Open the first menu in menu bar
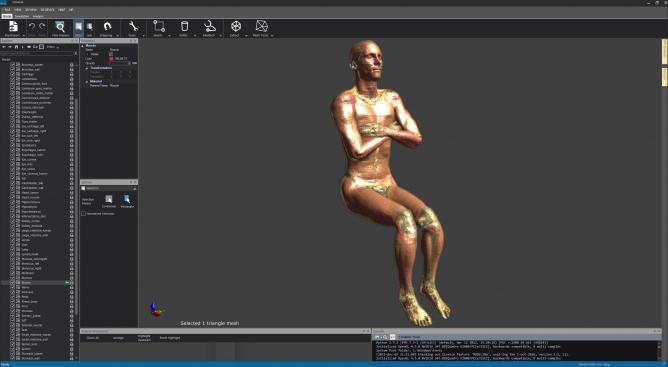 (x=7, y=9)
